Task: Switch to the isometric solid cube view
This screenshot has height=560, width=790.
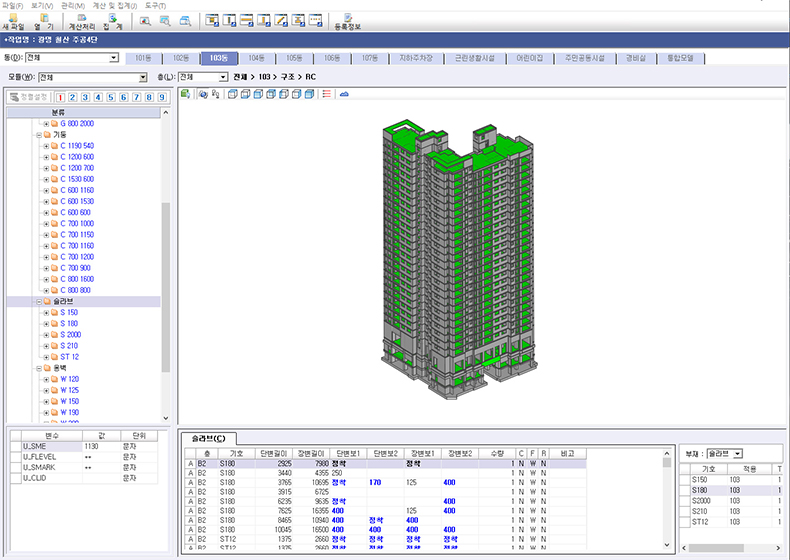Action: 309,94
